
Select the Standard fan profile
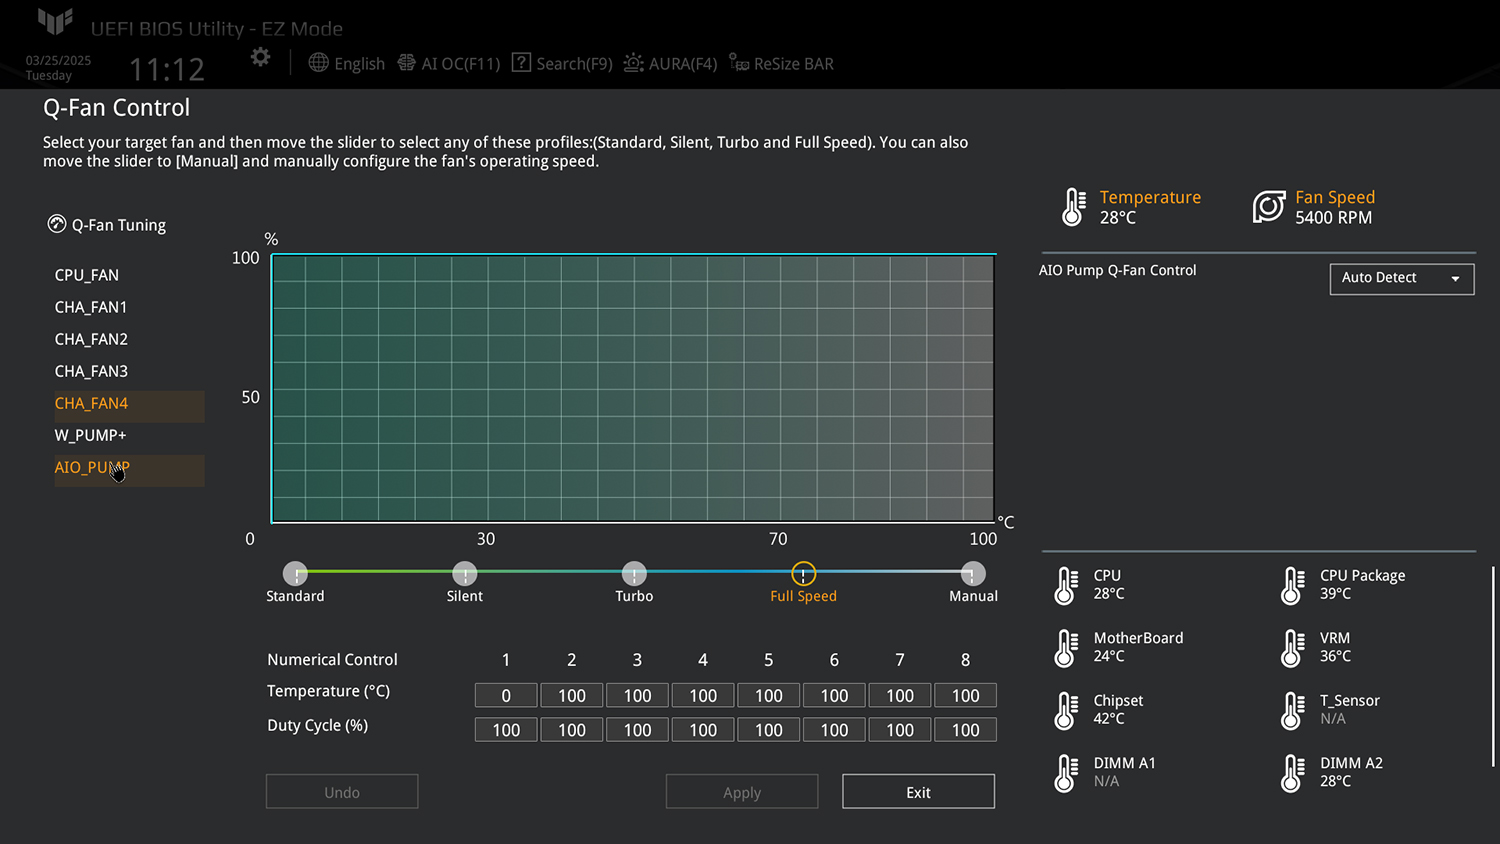(295, 574)
